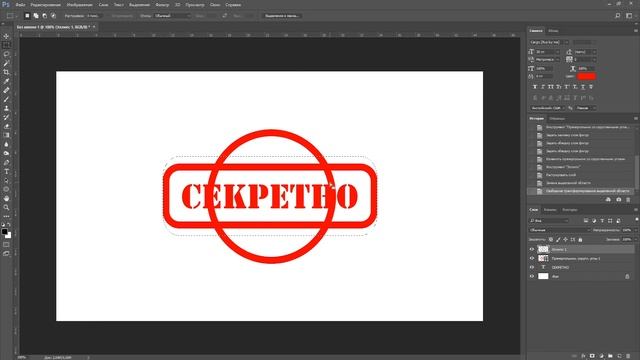
Task: Add a layer style (fx) at Layers panel bottom
Action: coord(583,356)
